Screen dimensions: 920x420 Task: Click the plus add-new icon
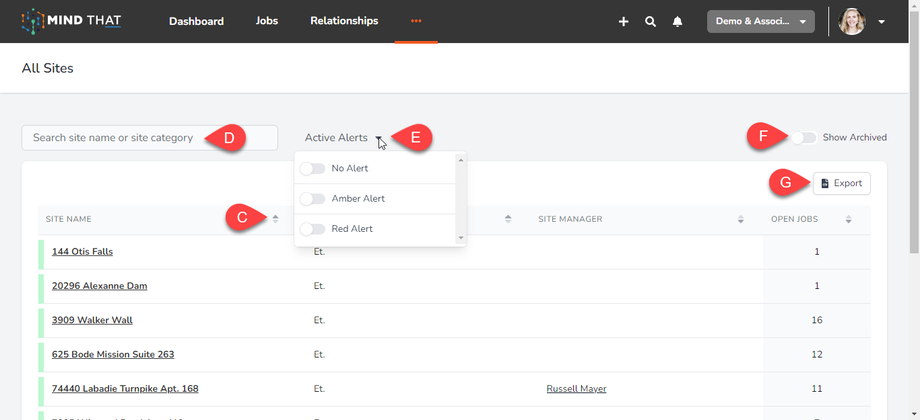pos(623,21)
